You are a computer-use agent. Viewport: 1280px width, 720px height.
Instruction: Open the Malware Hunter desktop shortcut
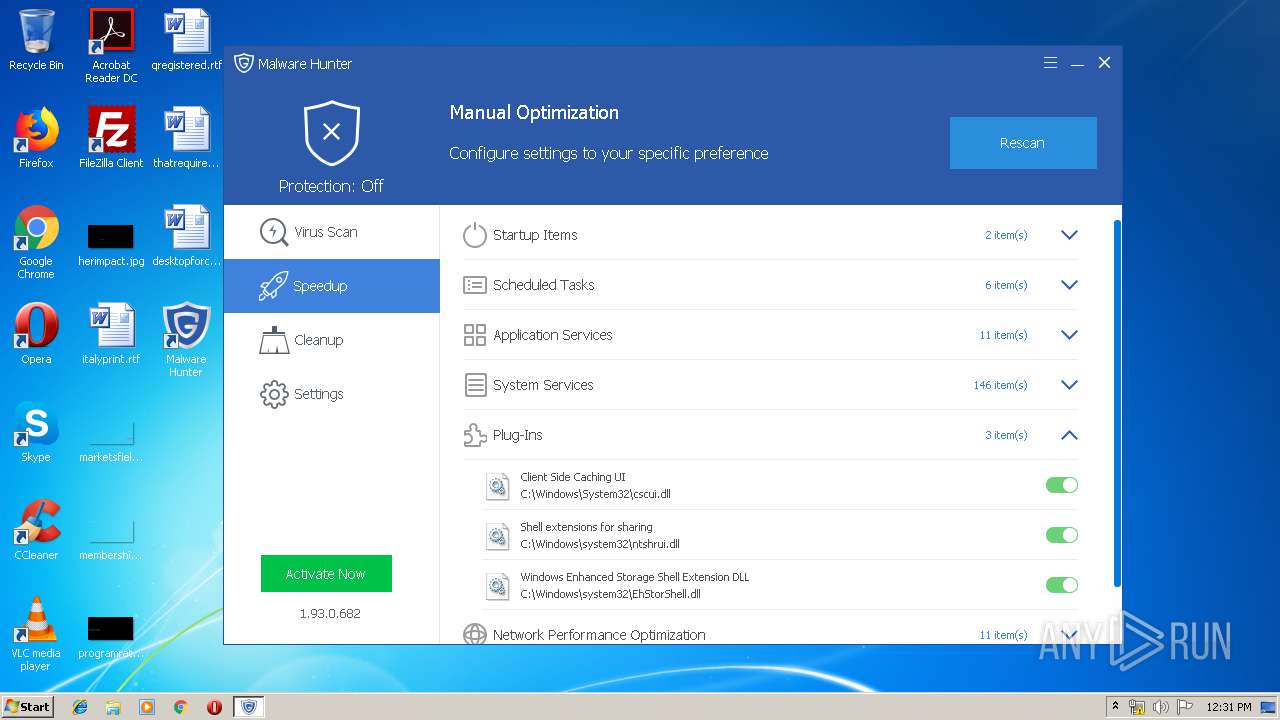click(x=186, y=340)
